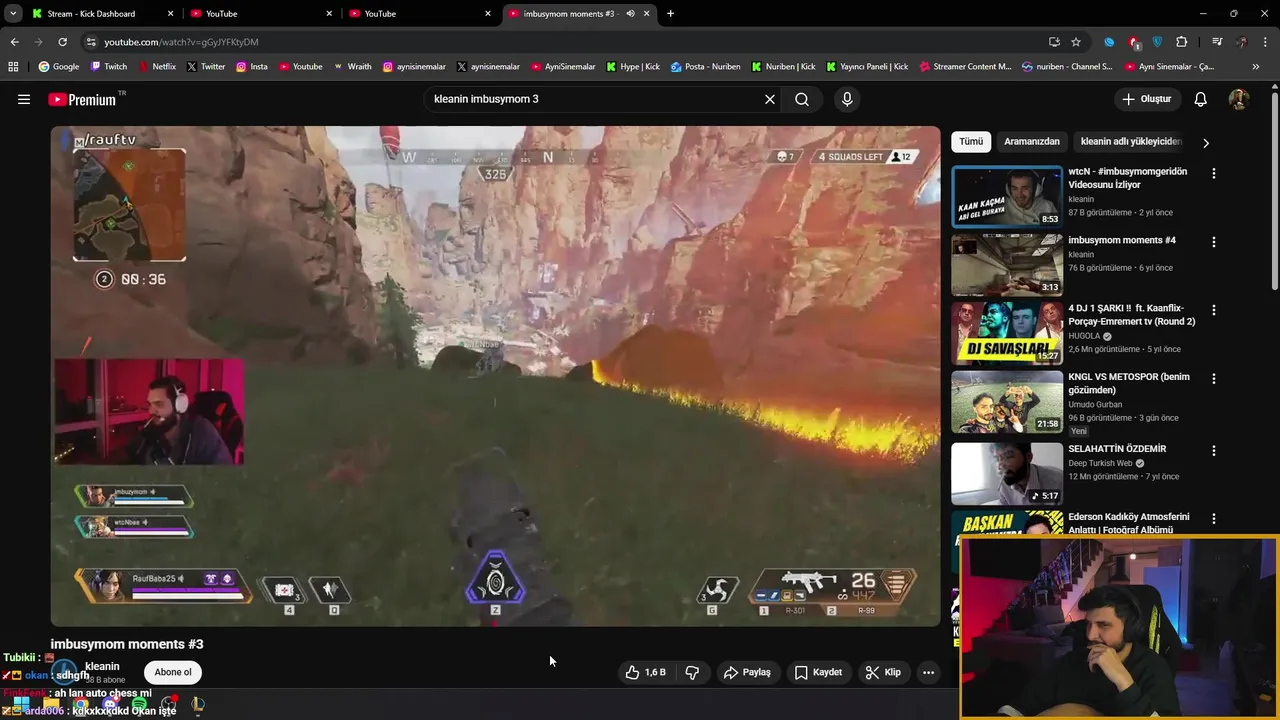Viewport: 1280px width, 720px height.
Task: Dislike the video
Action: (692, 672)
